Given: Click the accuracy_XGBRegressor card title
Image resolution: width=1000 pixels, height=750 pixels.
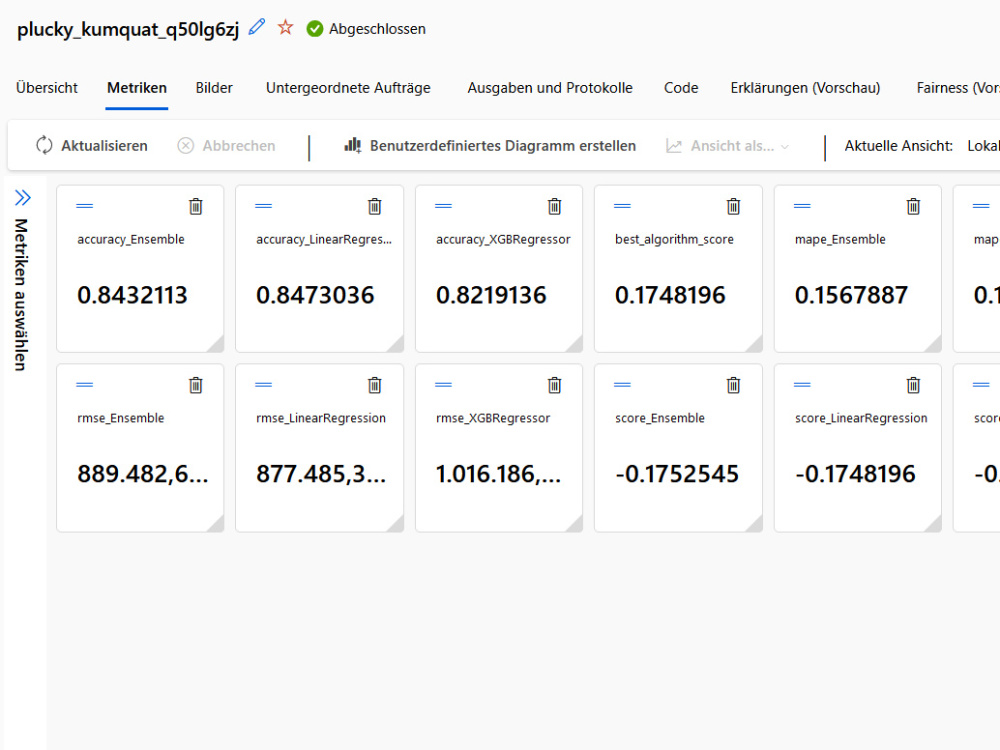Looking at the screenshot, I should [x=503, y=240].
